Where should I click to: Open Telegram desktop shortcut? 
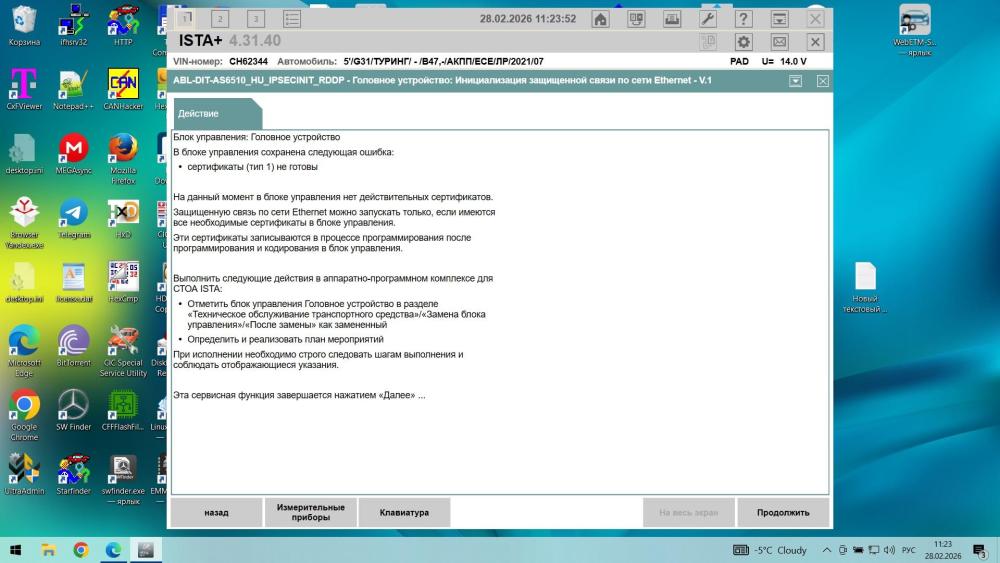73,219
